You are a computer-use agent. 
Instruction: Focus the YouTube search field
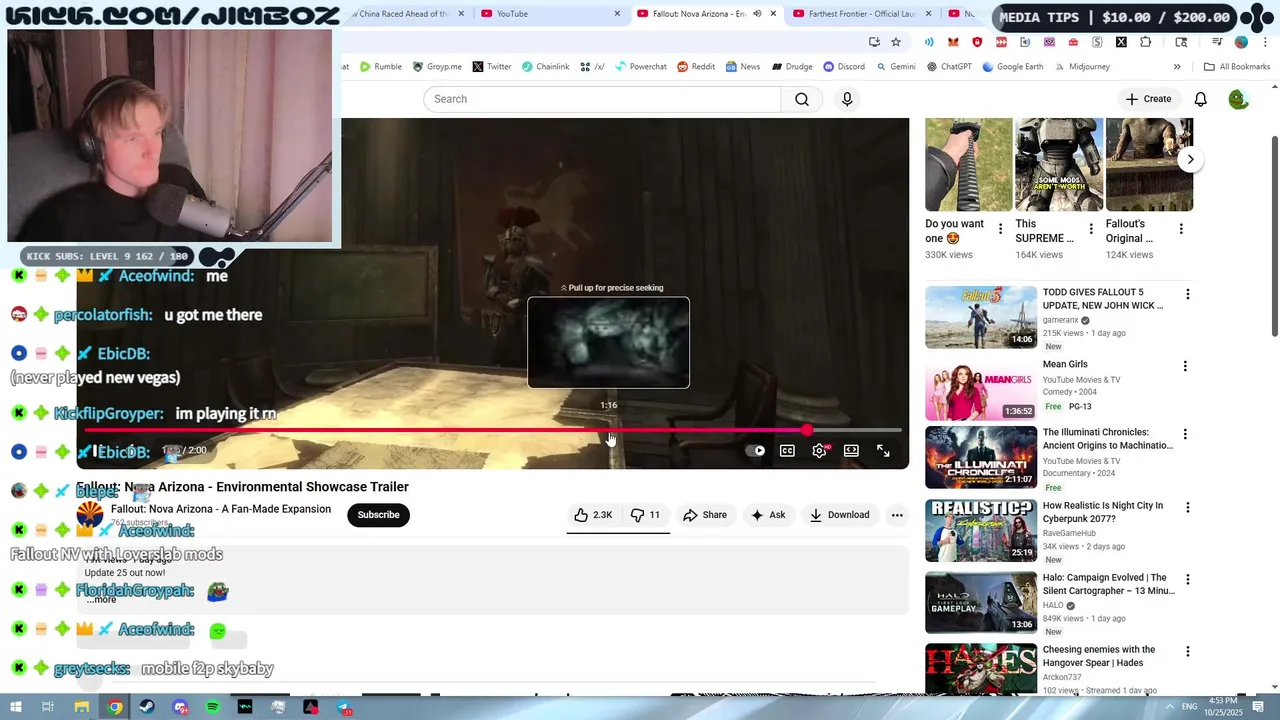pos(602,99)
